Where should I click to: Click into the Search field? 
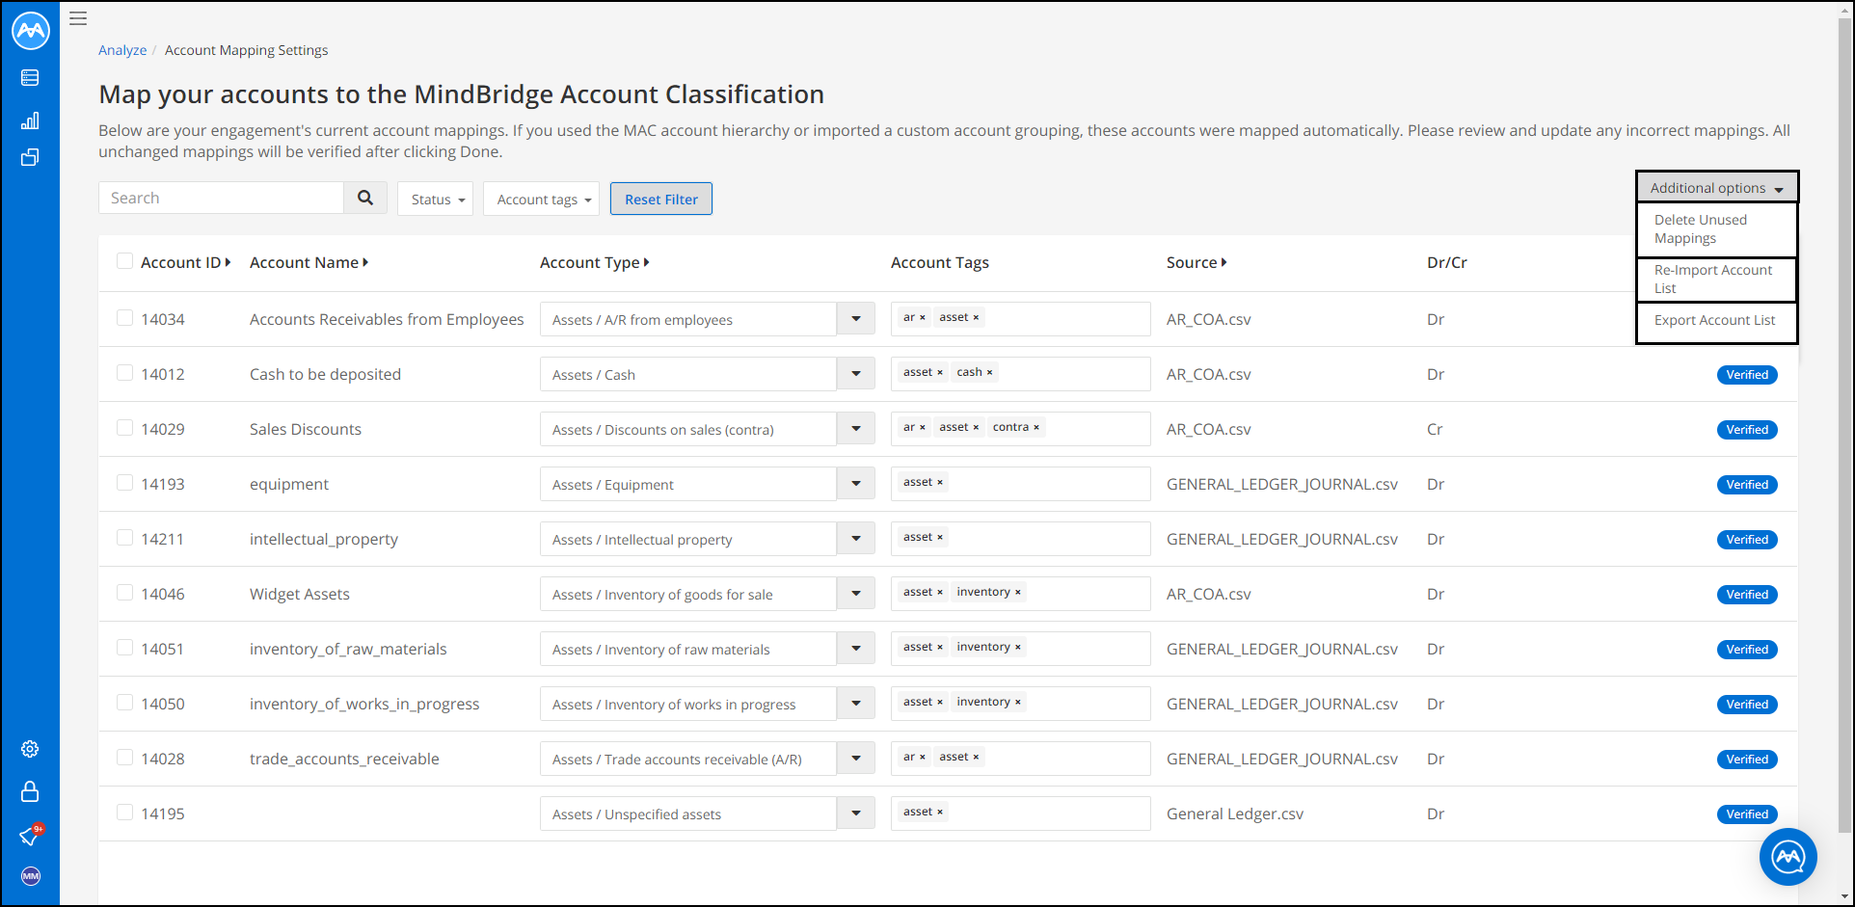point(221,198)
